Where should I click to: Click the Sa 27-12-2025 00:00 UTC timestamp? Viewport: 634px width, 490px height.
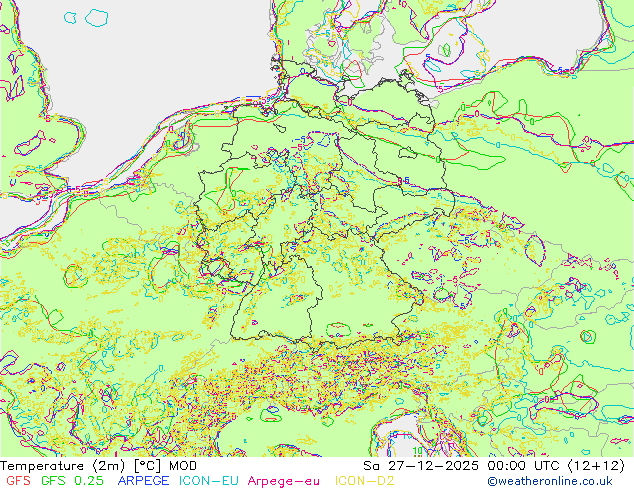(x=494, y=466)
